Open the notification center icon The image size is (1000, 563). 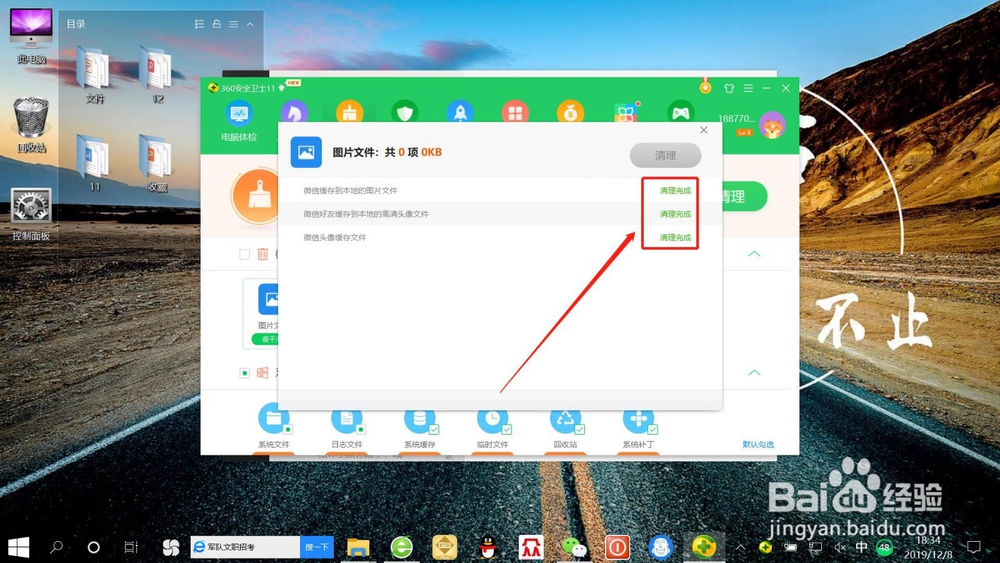[x=973, y=547]
